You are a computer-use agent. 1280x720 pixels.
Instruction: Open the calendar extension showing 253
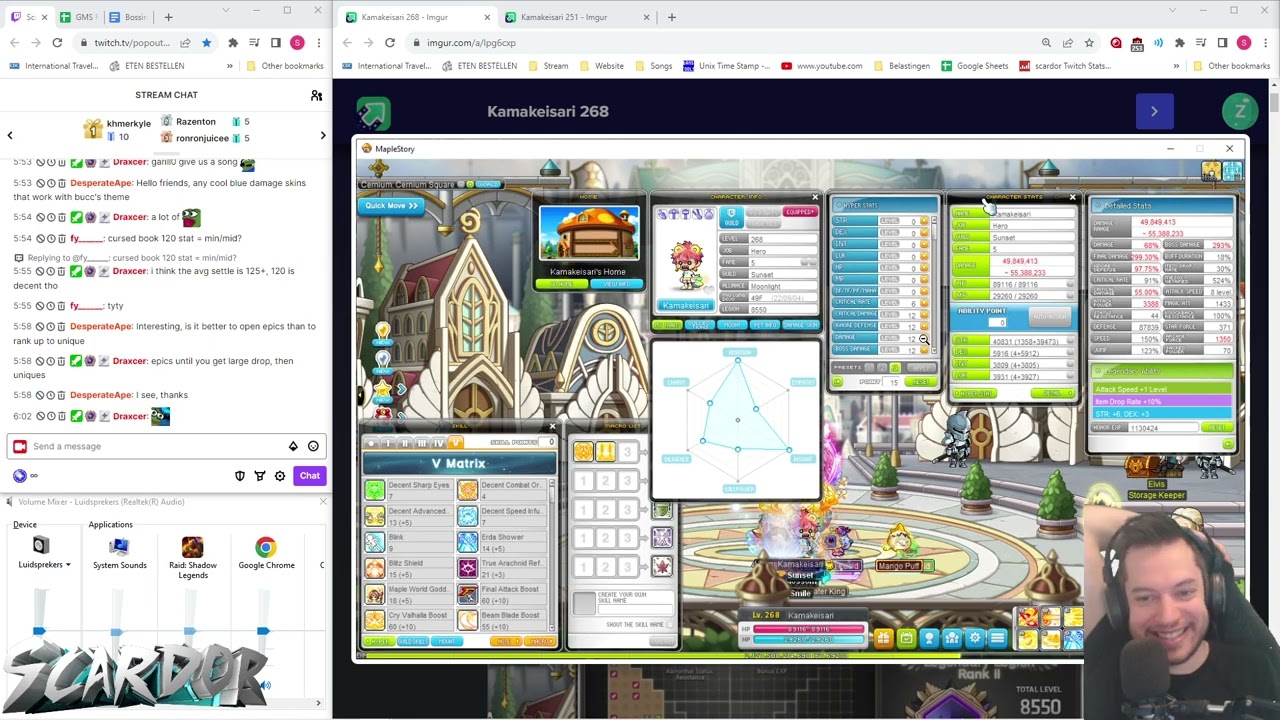(x=1137, y=43)
